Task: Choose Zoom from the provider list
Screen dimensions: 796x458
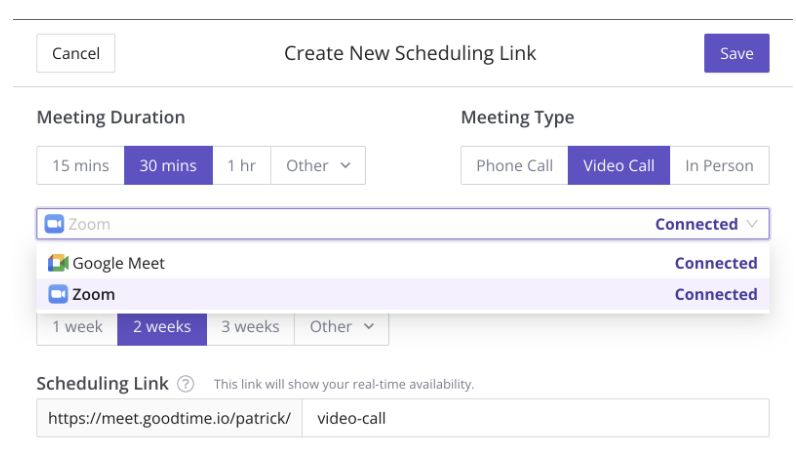Action: (403, 295)
